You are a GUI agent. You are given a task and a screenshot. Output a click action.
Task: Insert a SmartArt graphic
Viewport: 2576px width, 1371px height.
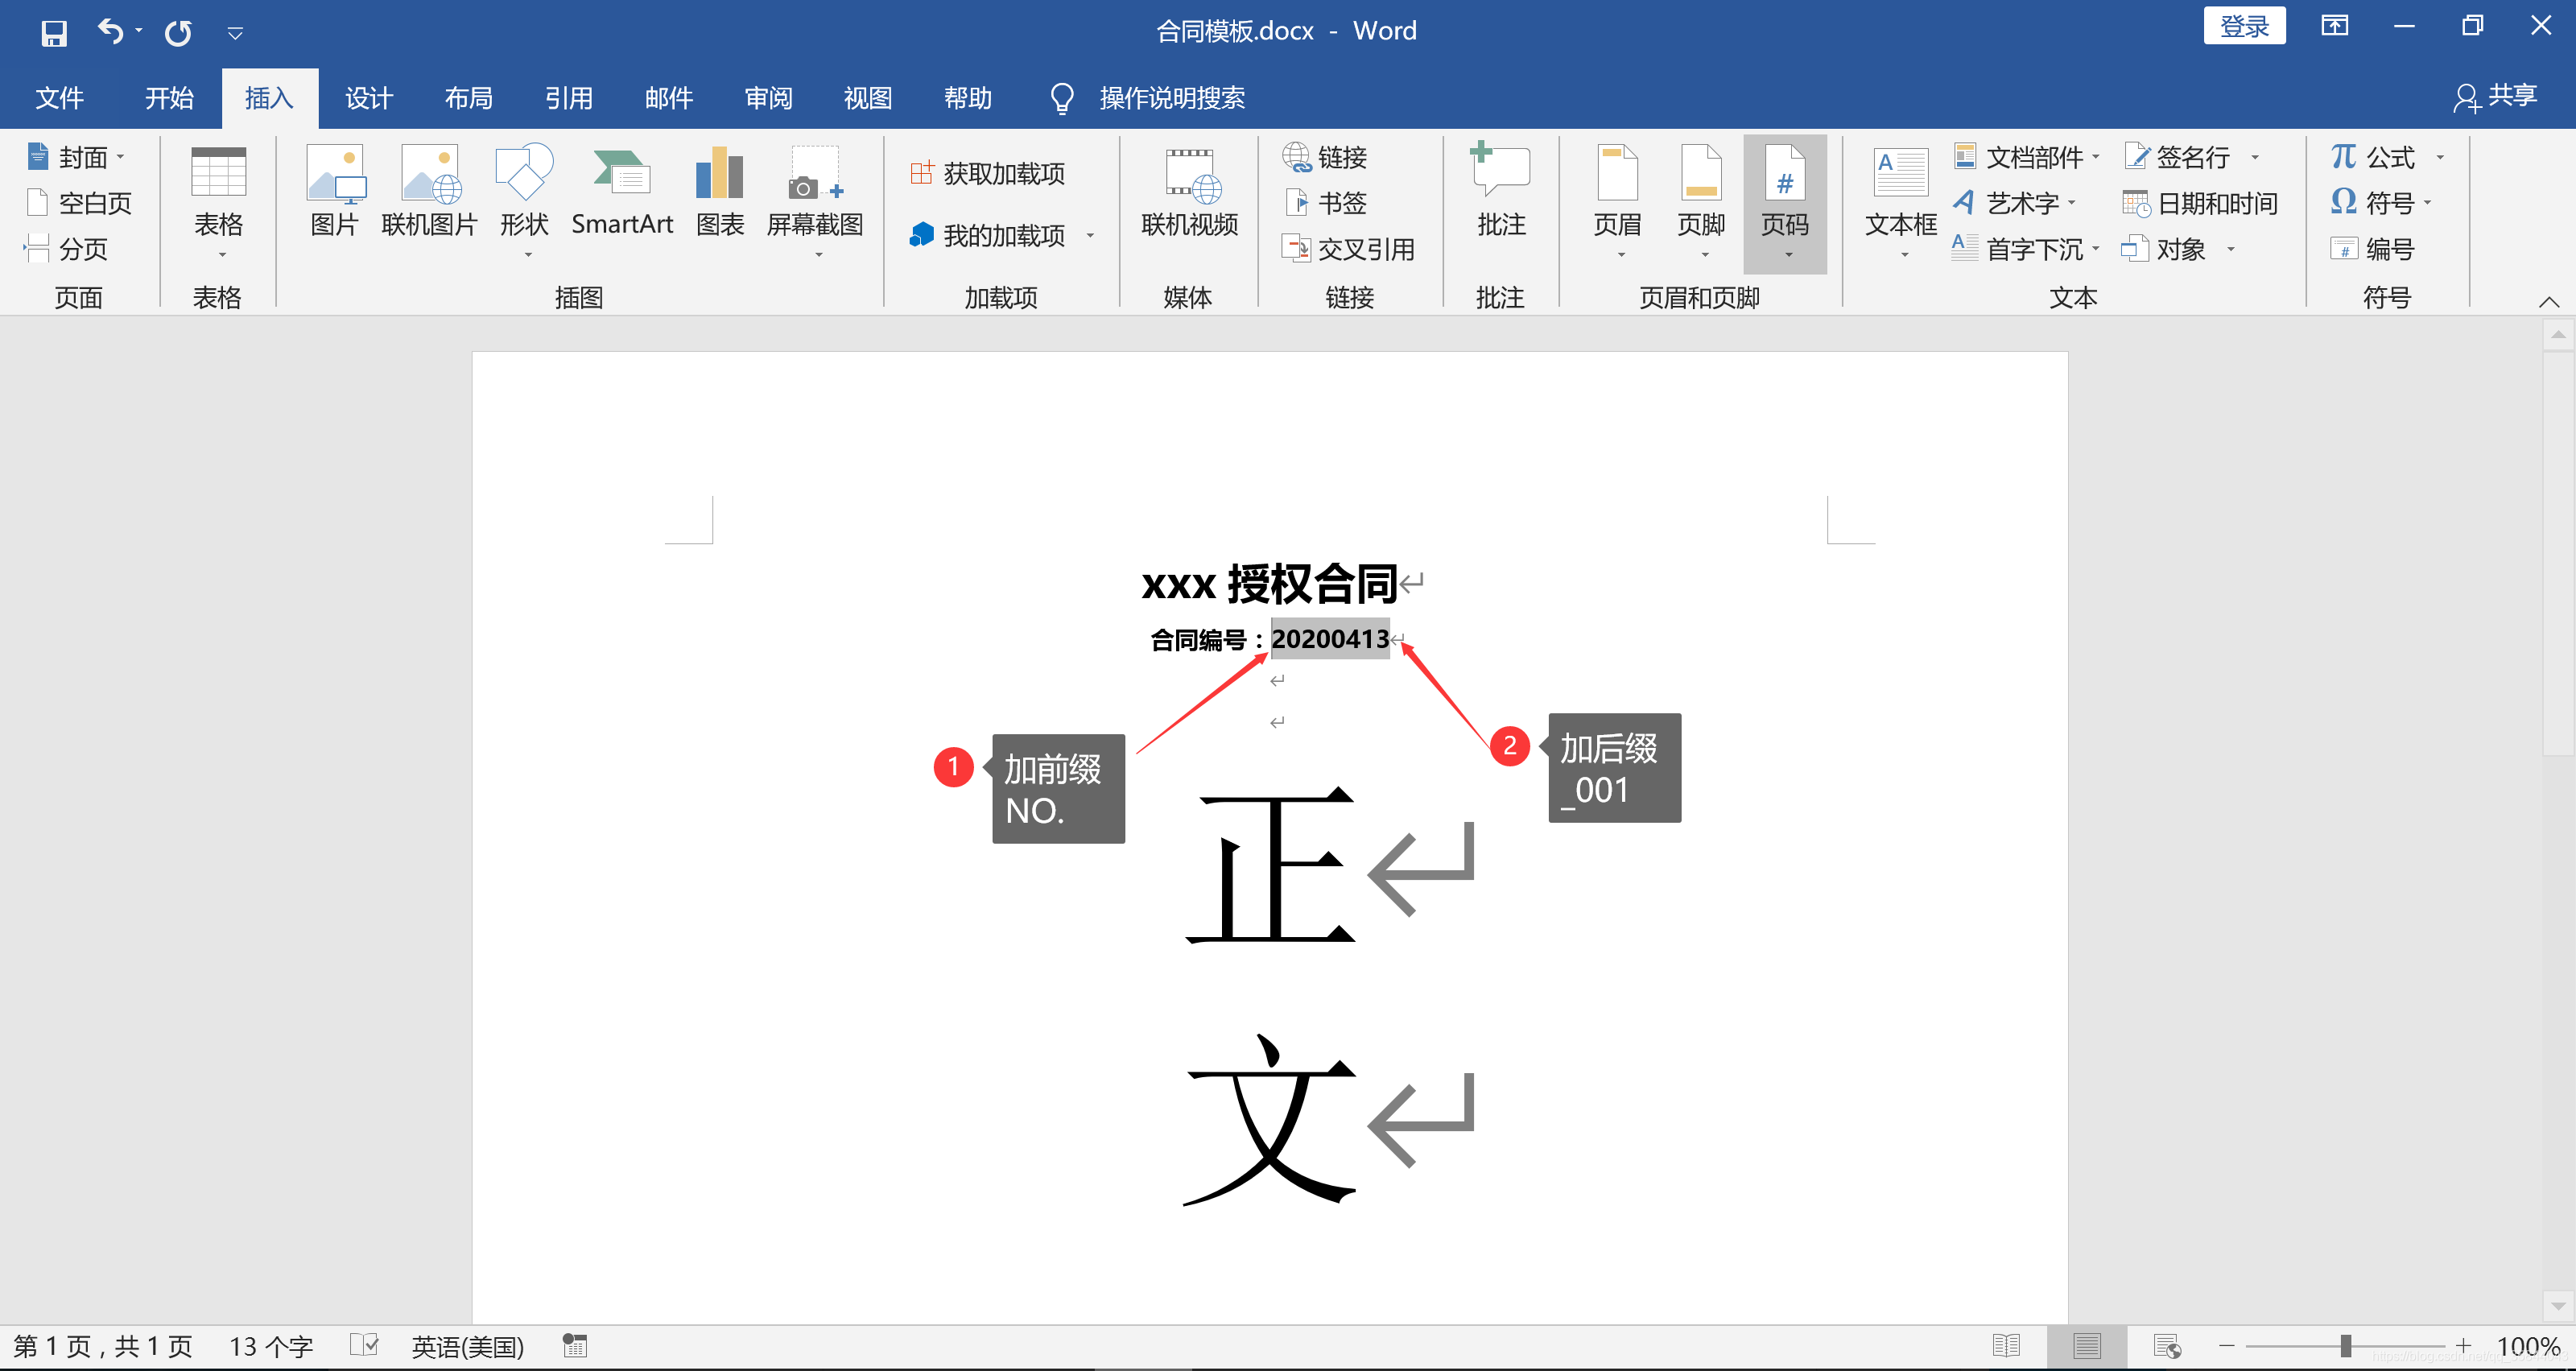point(621,192)
